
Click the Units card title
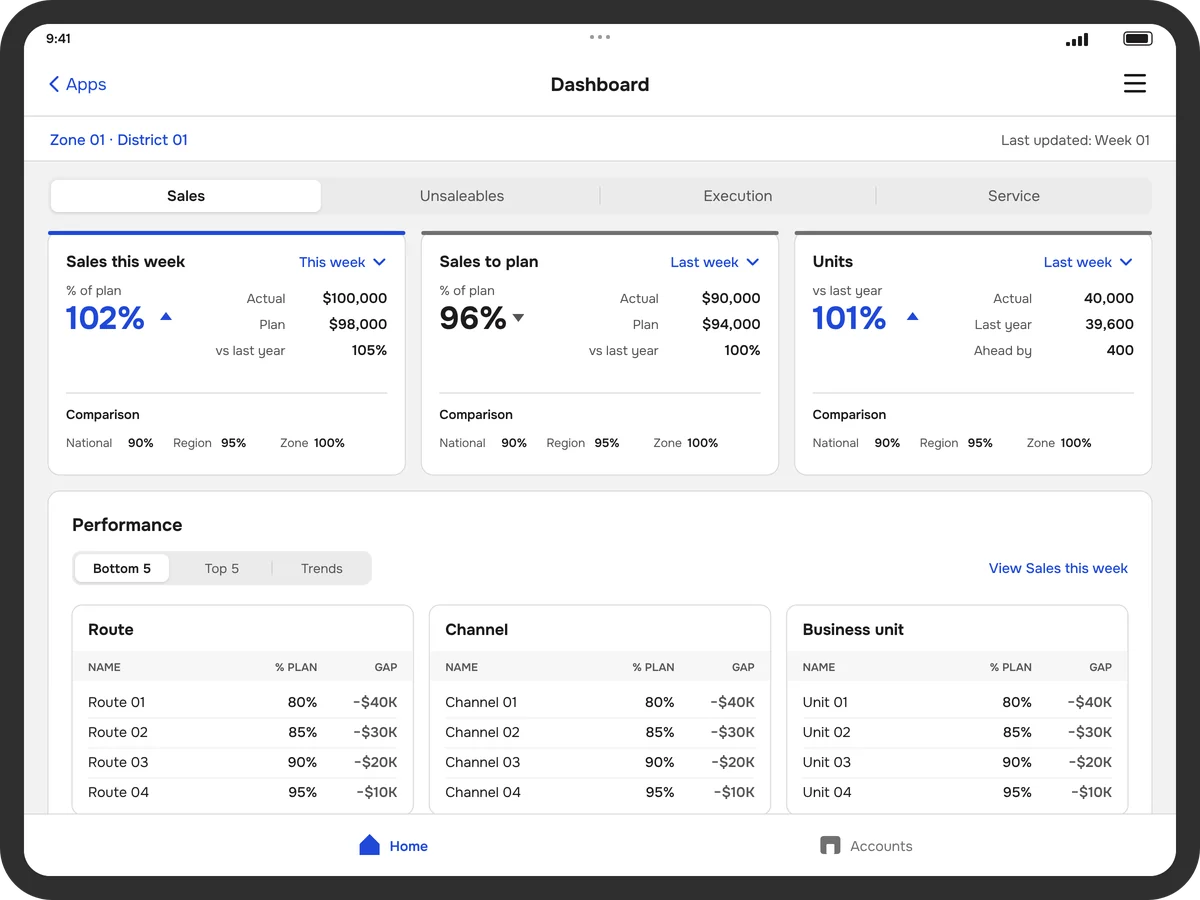click(833, 262)
